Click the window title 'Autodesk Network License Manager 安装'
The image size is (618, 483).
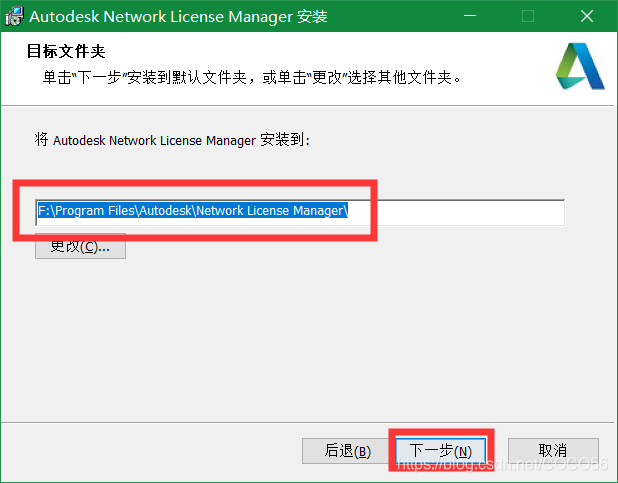pyautogui.click(x=177, y=16)
